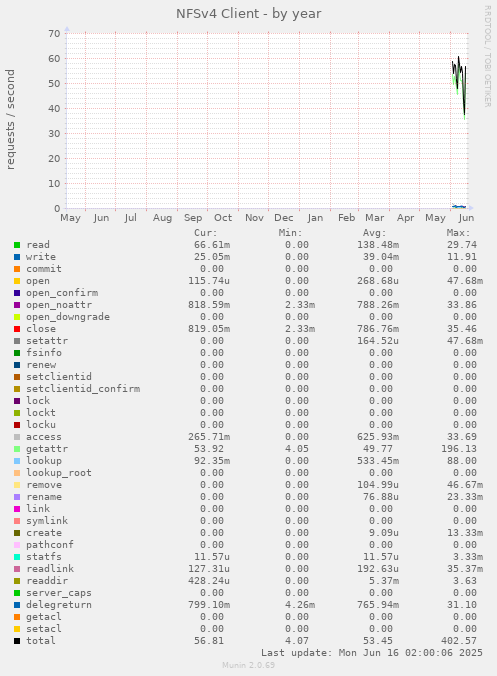497x676 pixels.
Task: Click the light blue lookup swatch
Action: [17, 461]
